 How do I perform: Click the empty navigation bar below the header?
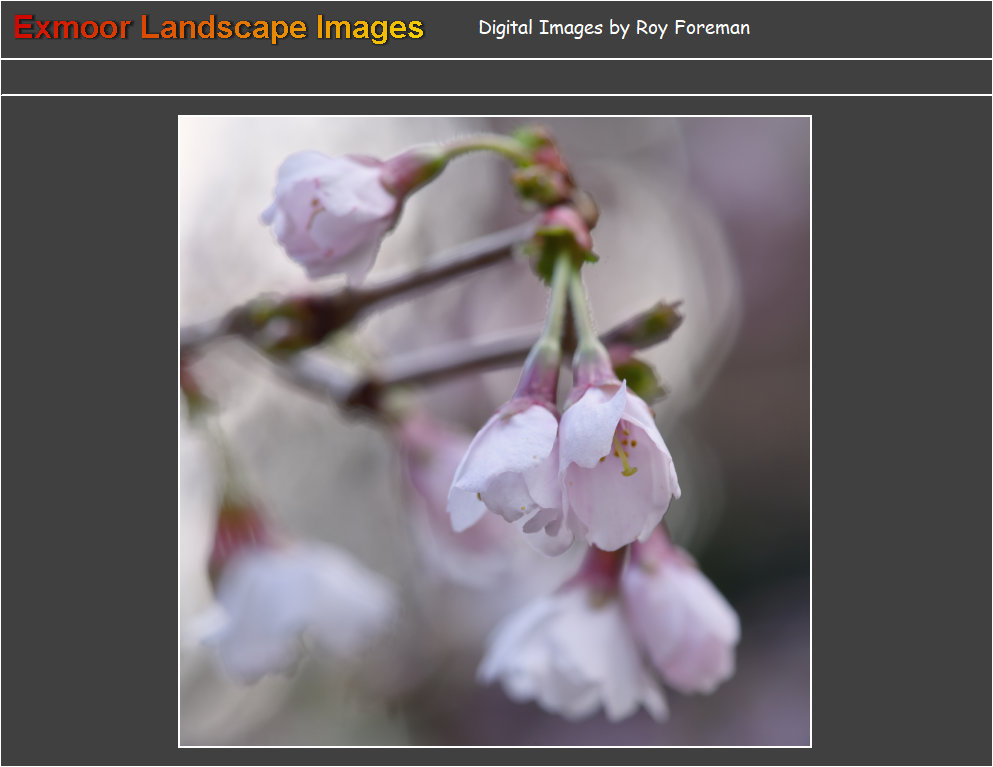click(x=496, y=77)
